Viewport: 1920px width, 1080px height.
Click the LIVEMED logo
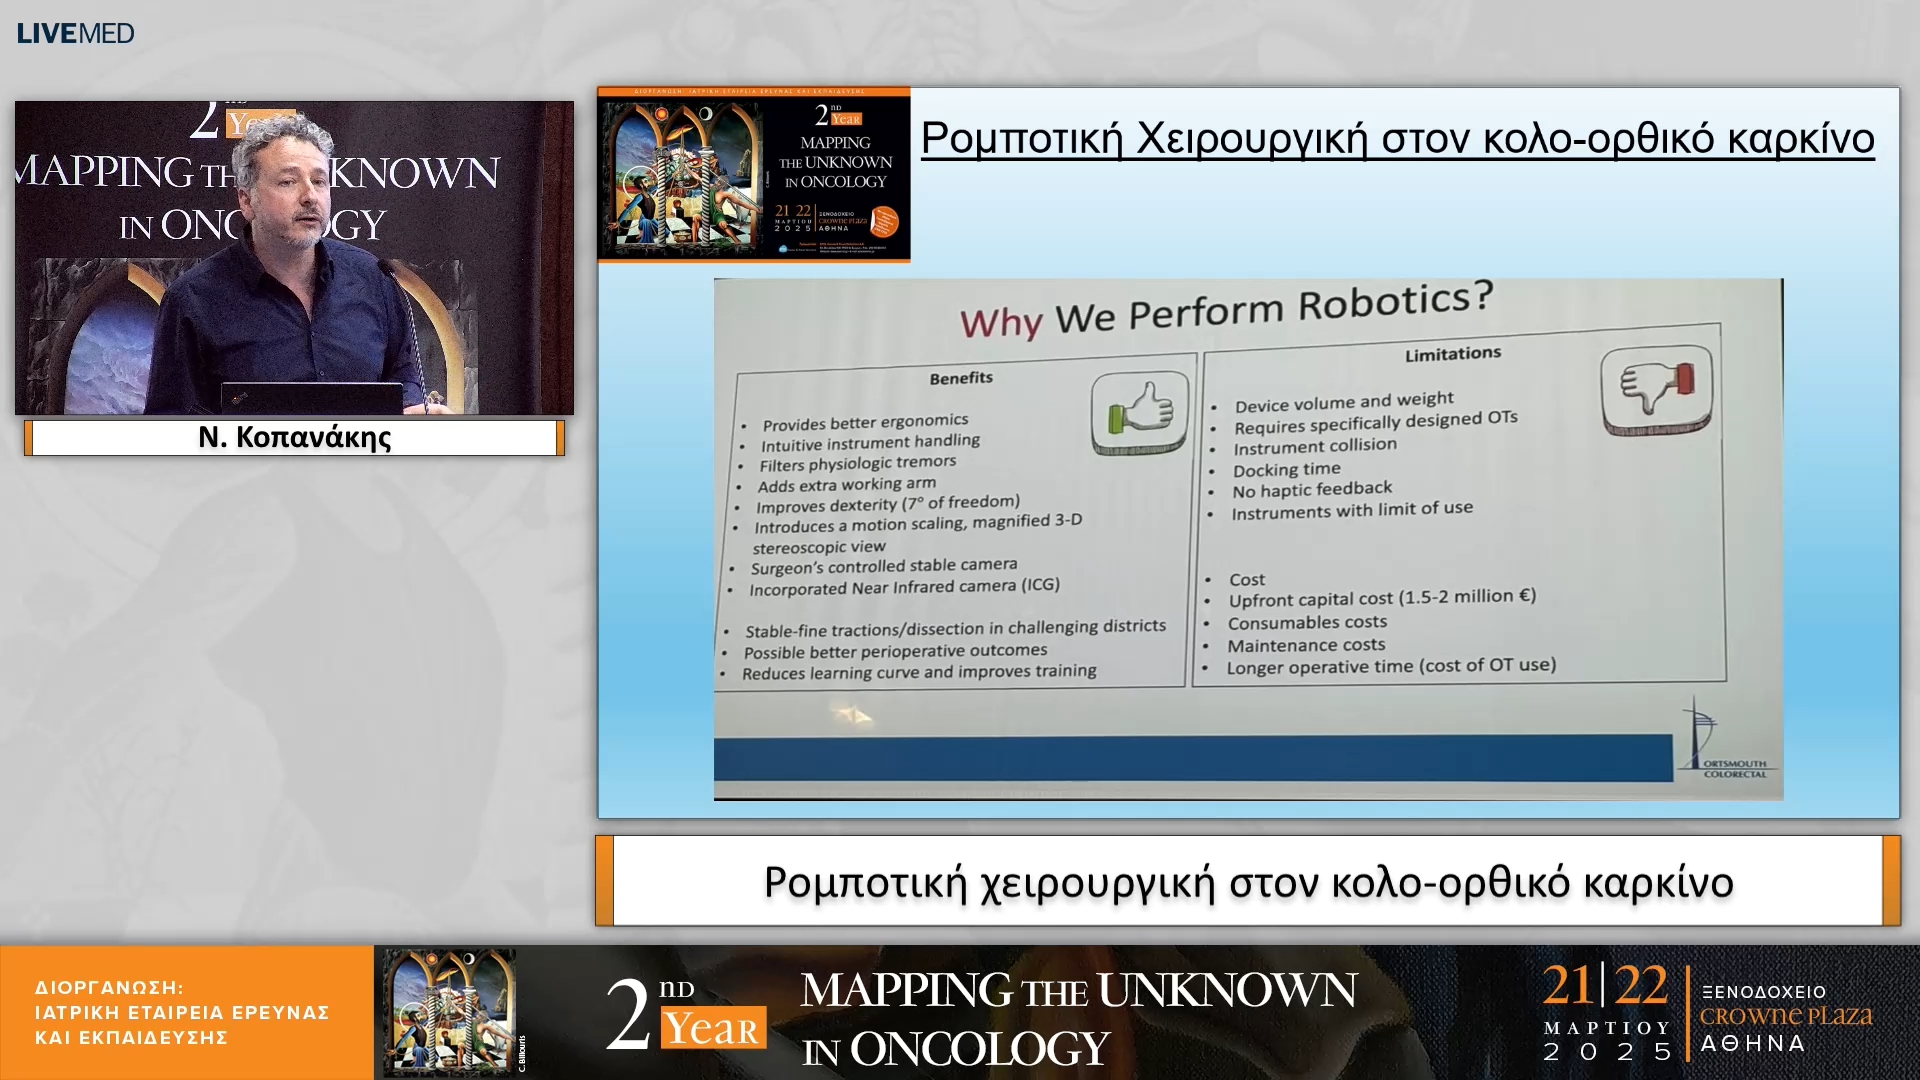tap(75, 33)
